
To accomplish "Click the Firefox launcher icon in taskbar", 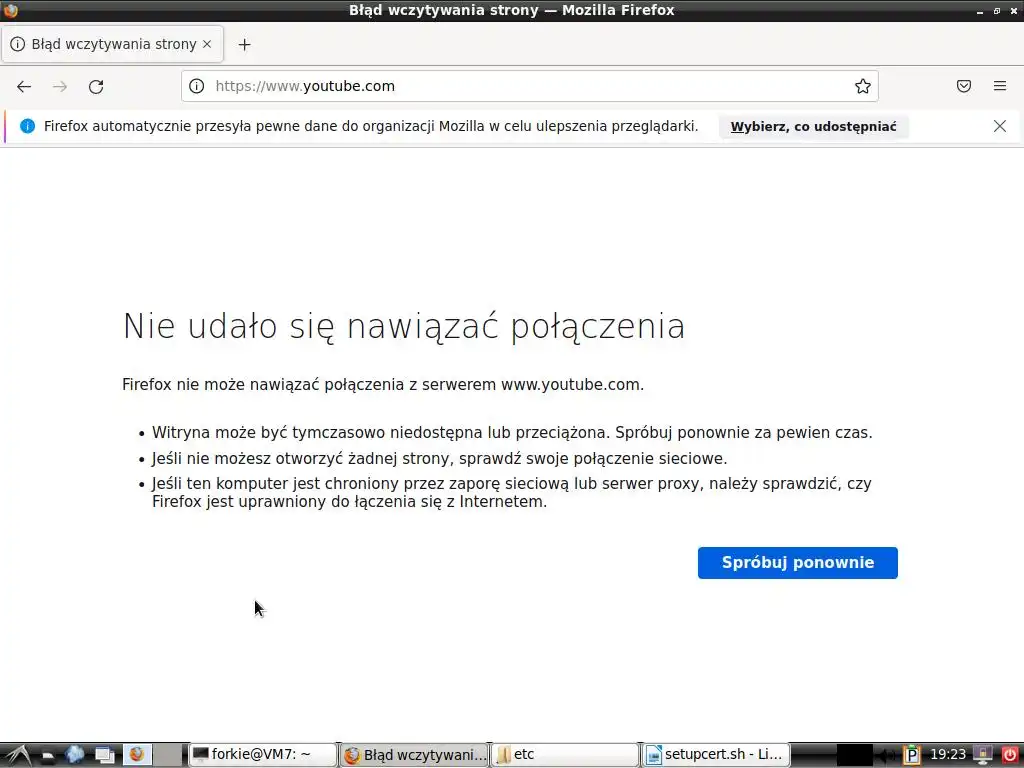I will (x=136, y=754).
